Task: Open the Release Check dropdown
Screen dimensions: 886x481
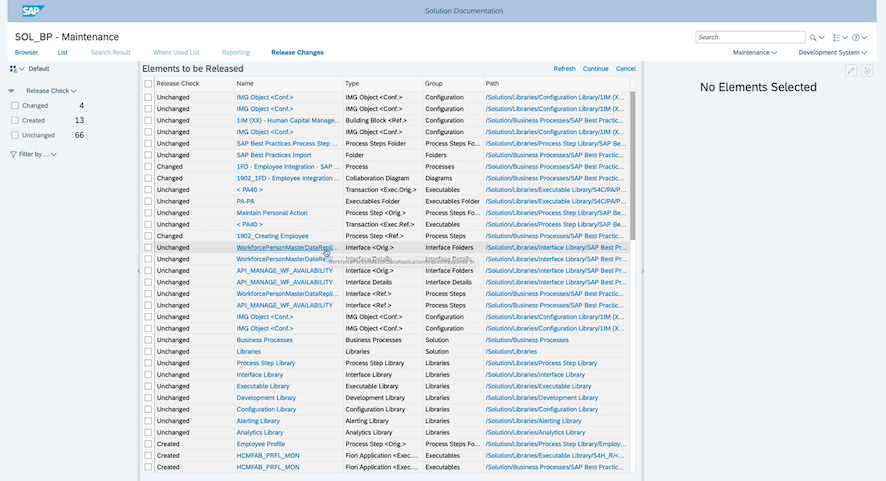Action: tap(51, 91)
